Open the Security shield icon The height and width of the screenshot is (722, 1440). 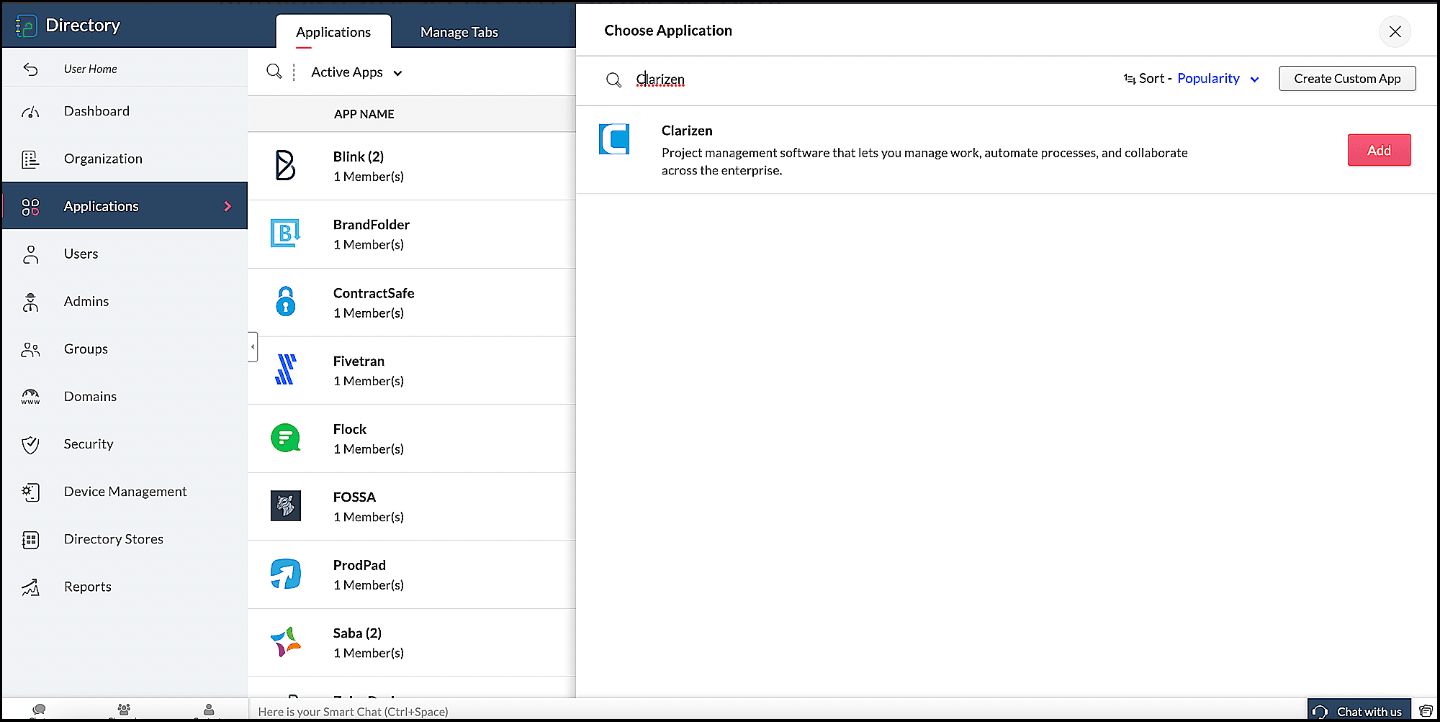[x=31, y=444]
